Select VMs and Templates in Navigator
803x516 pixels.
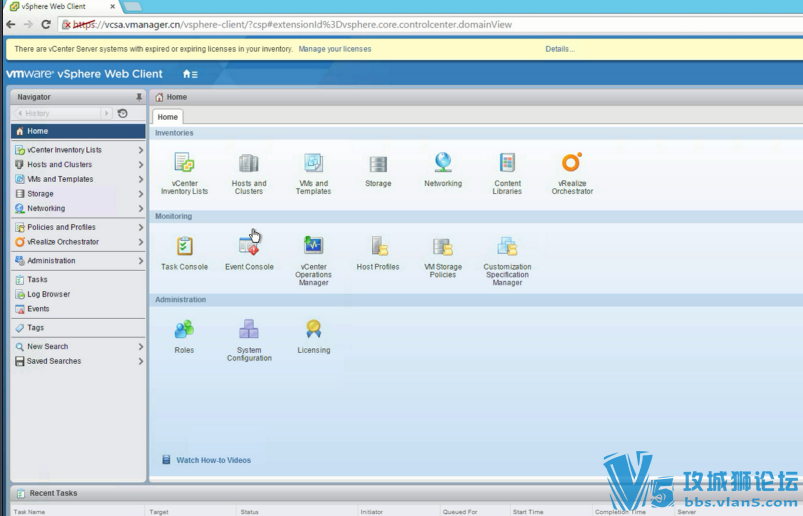(60, 179)
